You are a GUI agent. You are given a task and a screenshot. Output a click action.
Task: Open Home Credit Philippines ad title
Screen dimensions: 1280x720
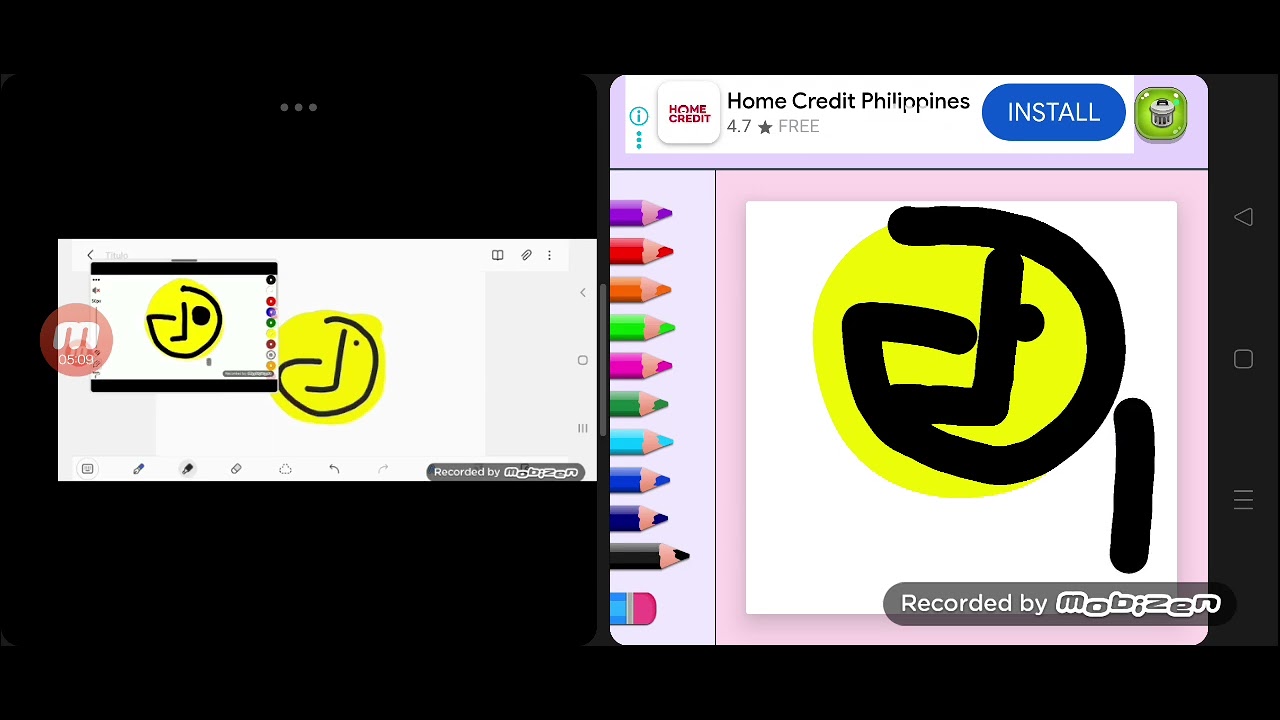point(848,101)
